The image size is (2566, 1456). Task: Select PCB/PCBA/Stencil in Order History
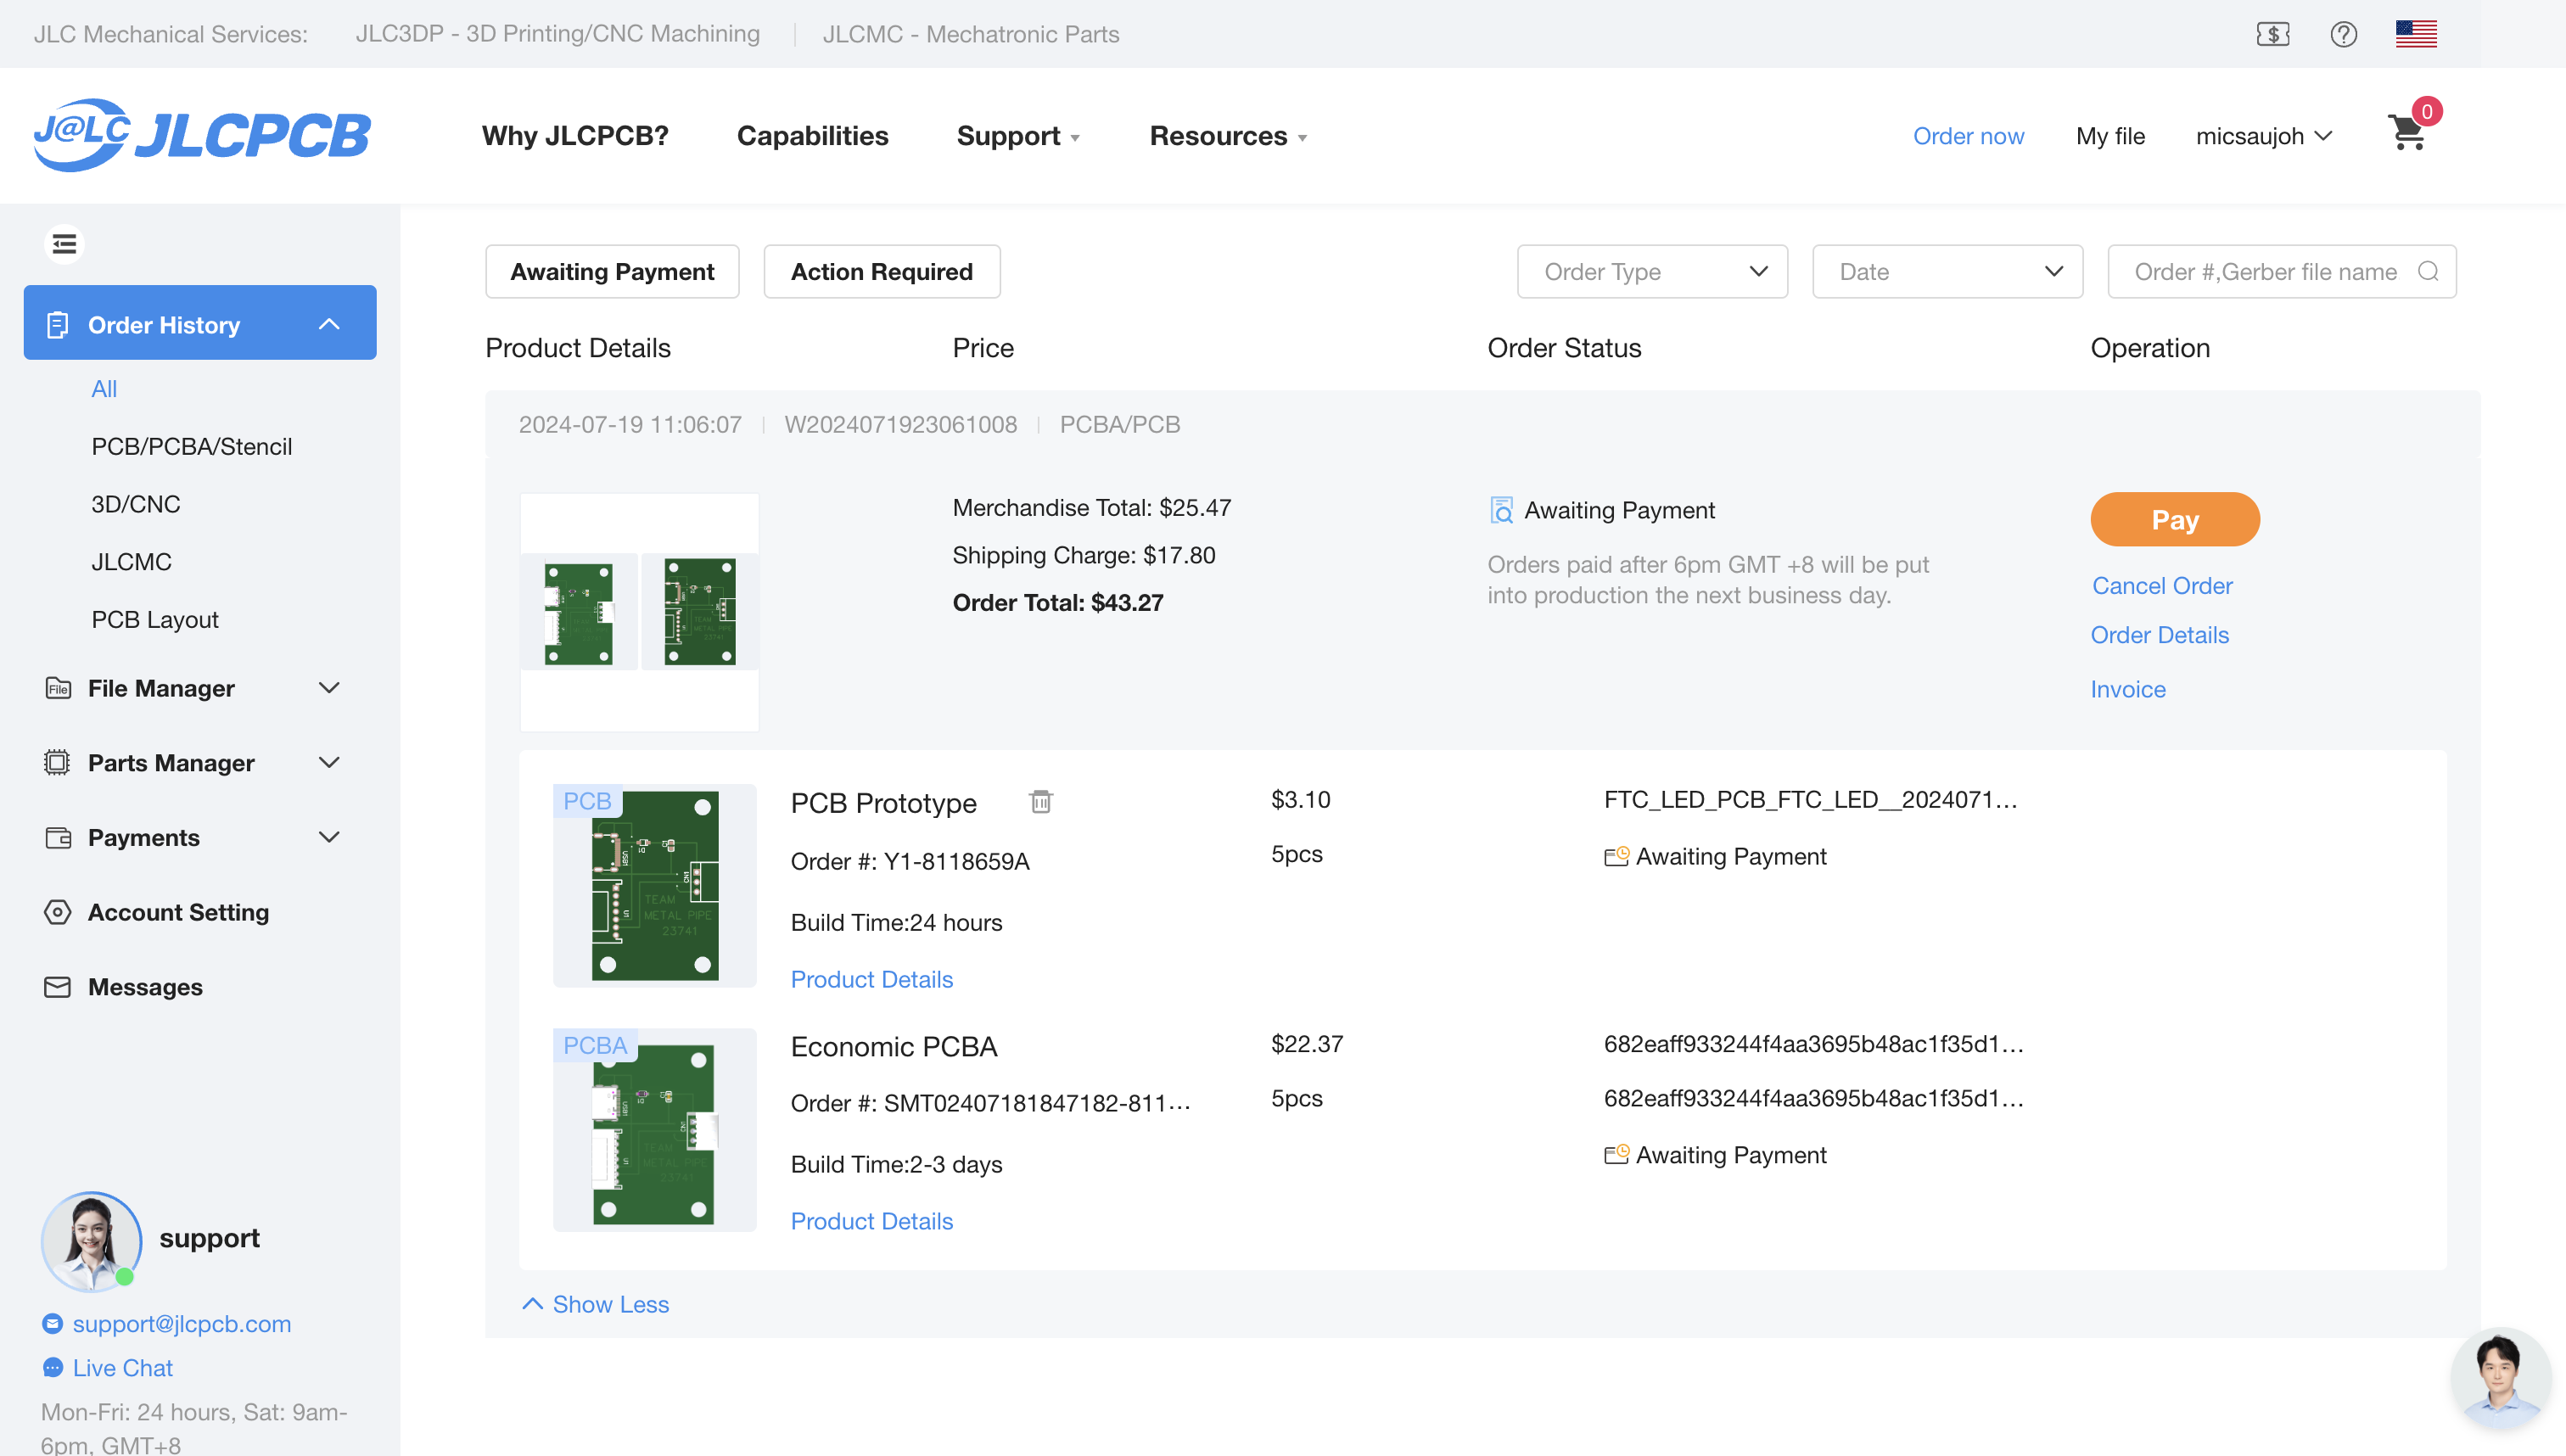coord(191,446)
